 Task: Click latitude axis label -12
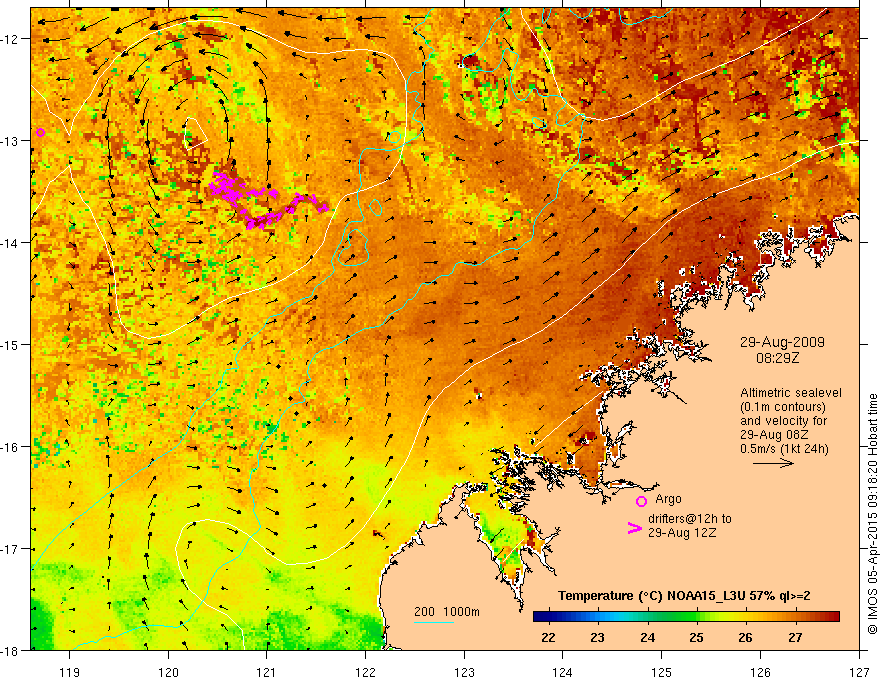(10, 39)
